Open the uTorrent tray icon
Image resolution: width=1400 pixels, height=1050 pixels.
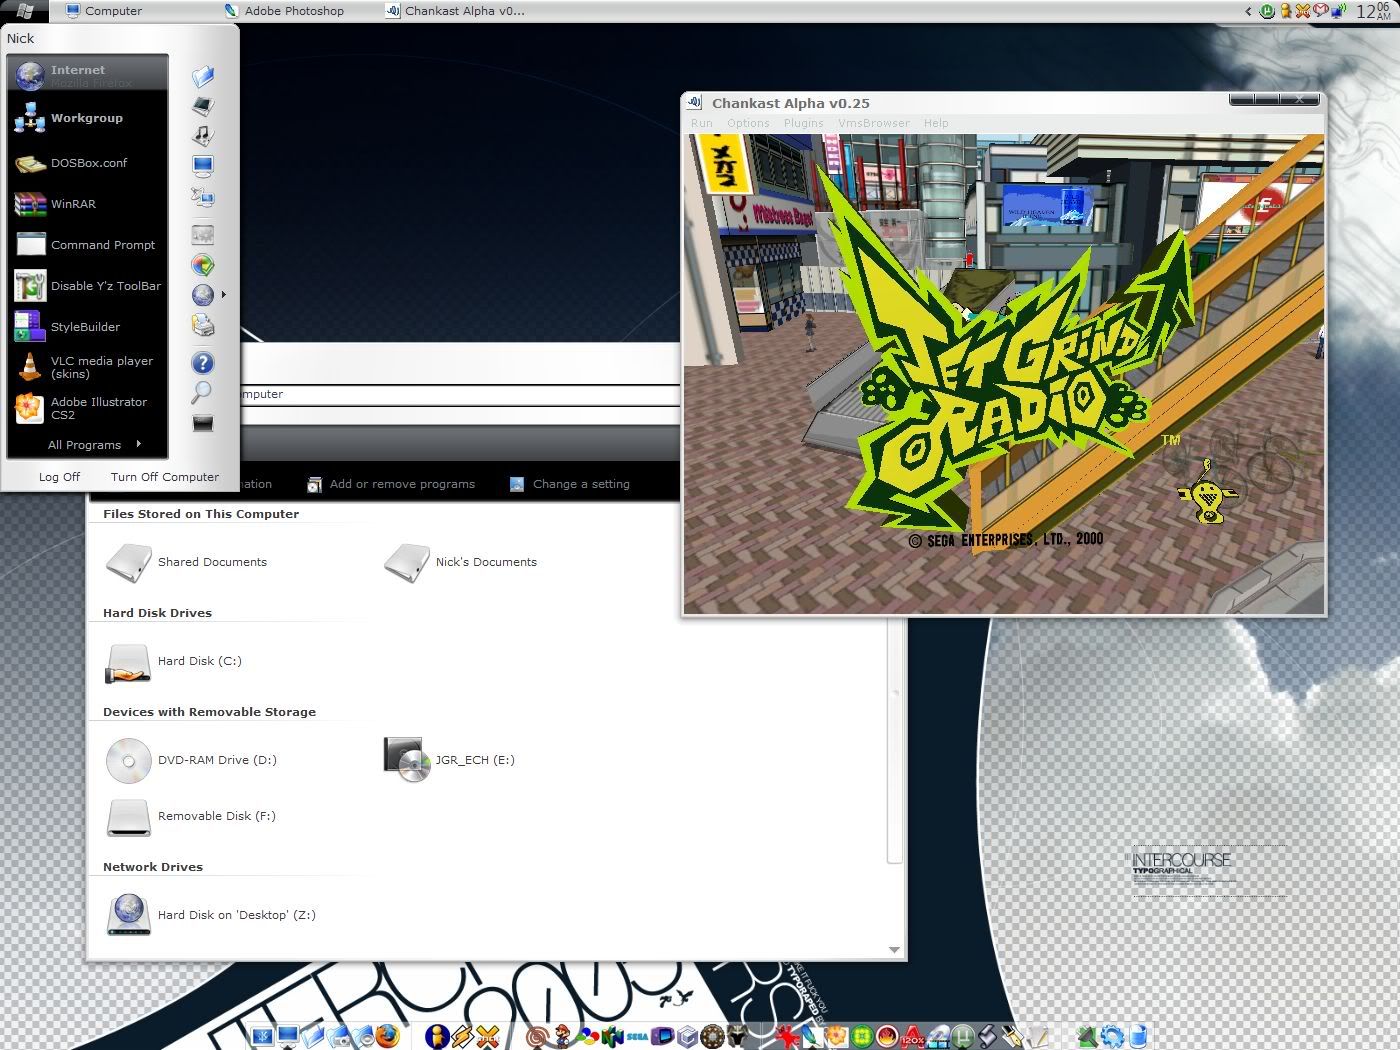click(1267, 11)
